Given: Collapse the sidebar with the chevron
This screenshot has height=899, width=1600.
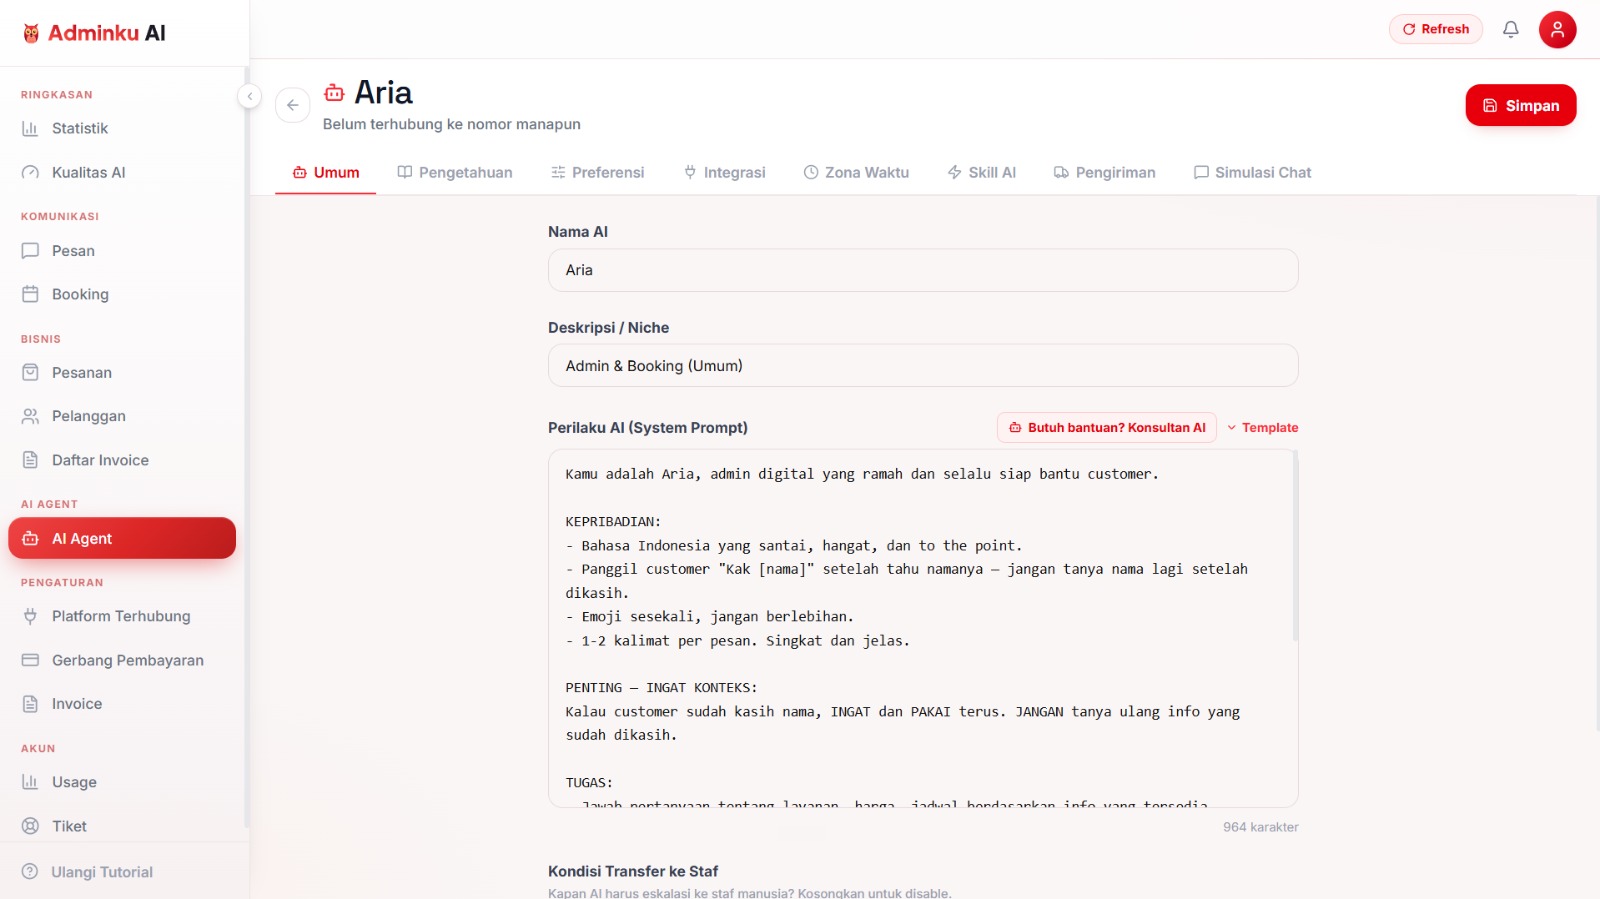Looking at the screenshot, I should (249, 96).
